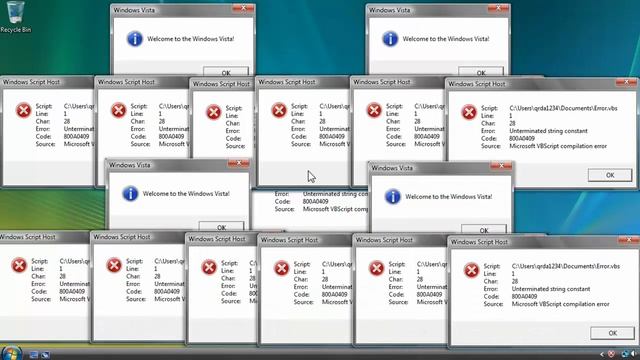Click the red error icon in upper-right Script Host dialog
640x360 pixels.
point(469,112)
